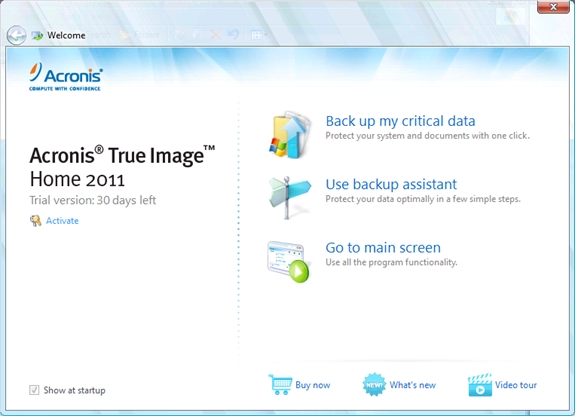Click the Activate link
The height and width of the screenshot is (417, 576).
(x=62, y=220)
